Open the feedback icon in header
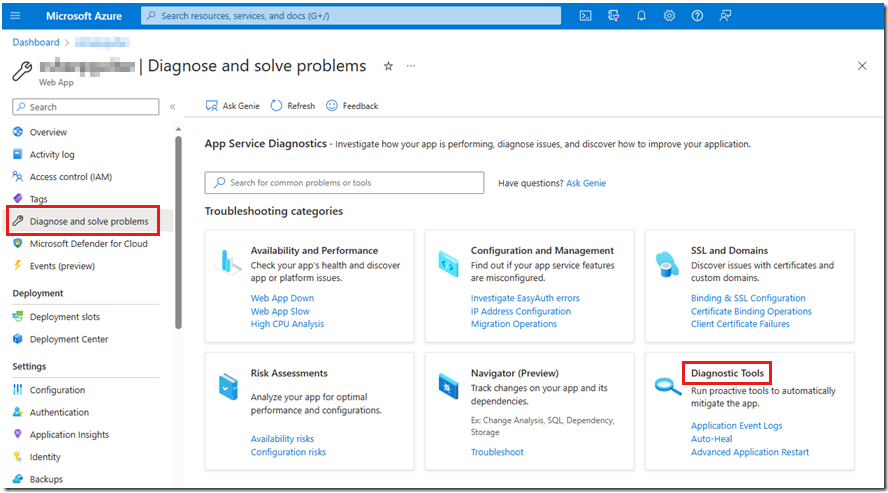 725,16
